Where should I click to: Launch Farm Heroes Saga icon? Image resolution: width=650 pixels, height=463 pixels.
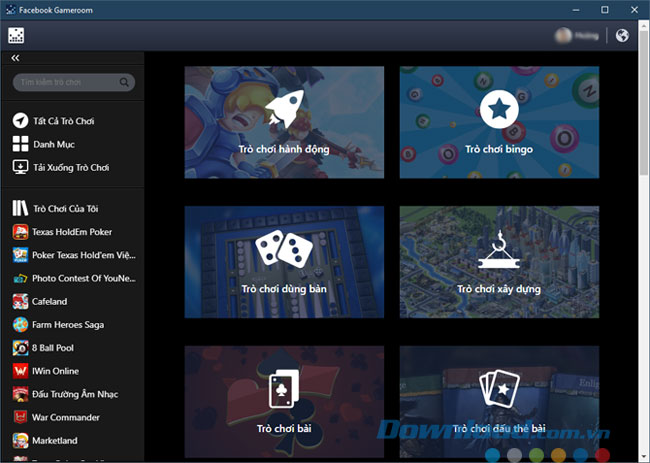point(20,325)
